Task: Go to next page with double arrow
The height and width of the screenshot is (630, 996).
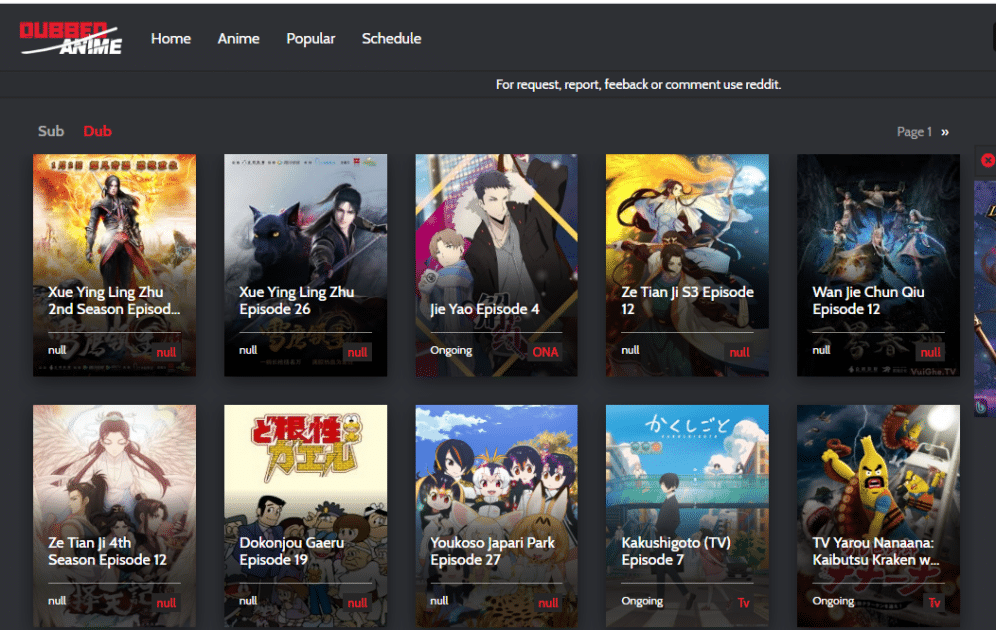Action: (x=945, y=132)
